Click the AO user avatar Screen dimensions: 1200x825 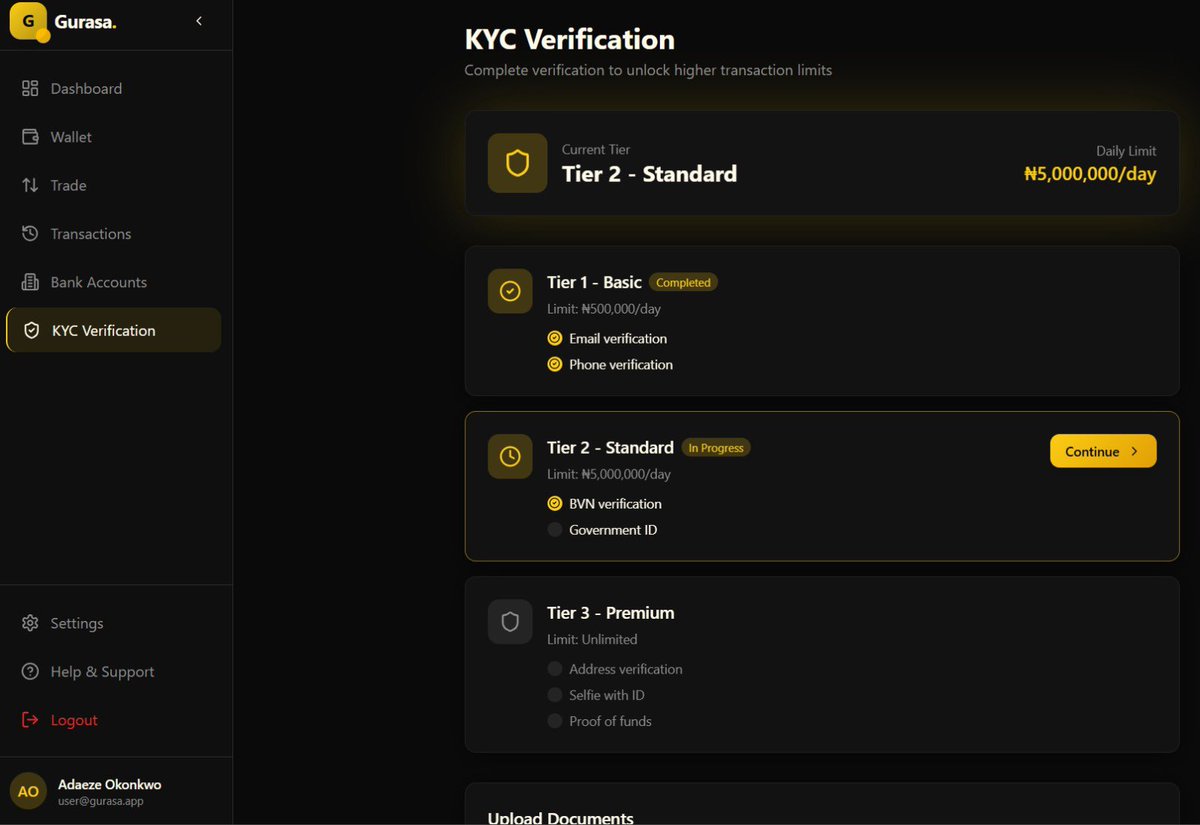28,791
